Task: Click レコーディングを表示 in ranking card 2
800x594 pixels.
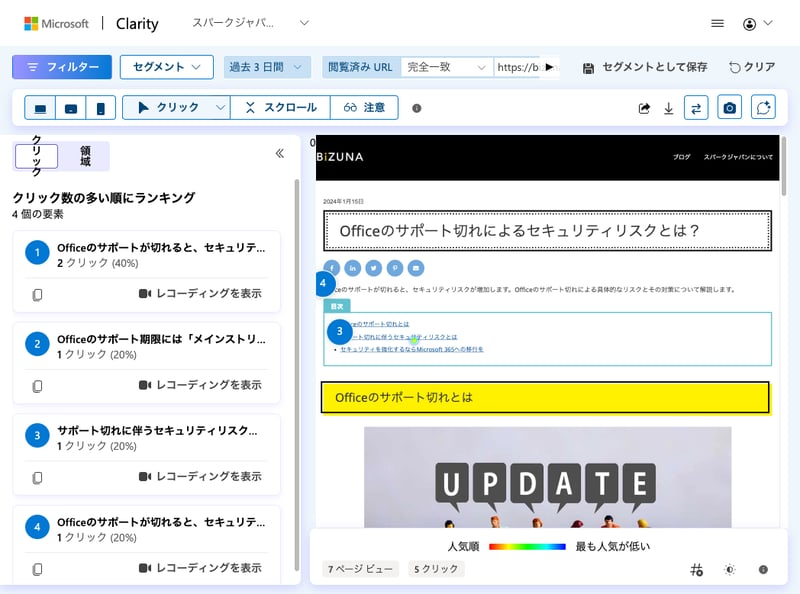Action: coord(200,385)
